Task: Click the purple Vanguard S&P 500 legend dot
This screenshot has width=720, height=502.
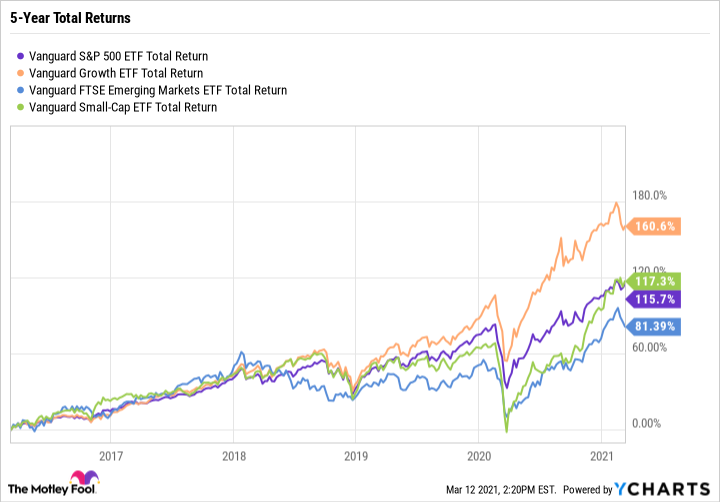Action: coord(20,56)
